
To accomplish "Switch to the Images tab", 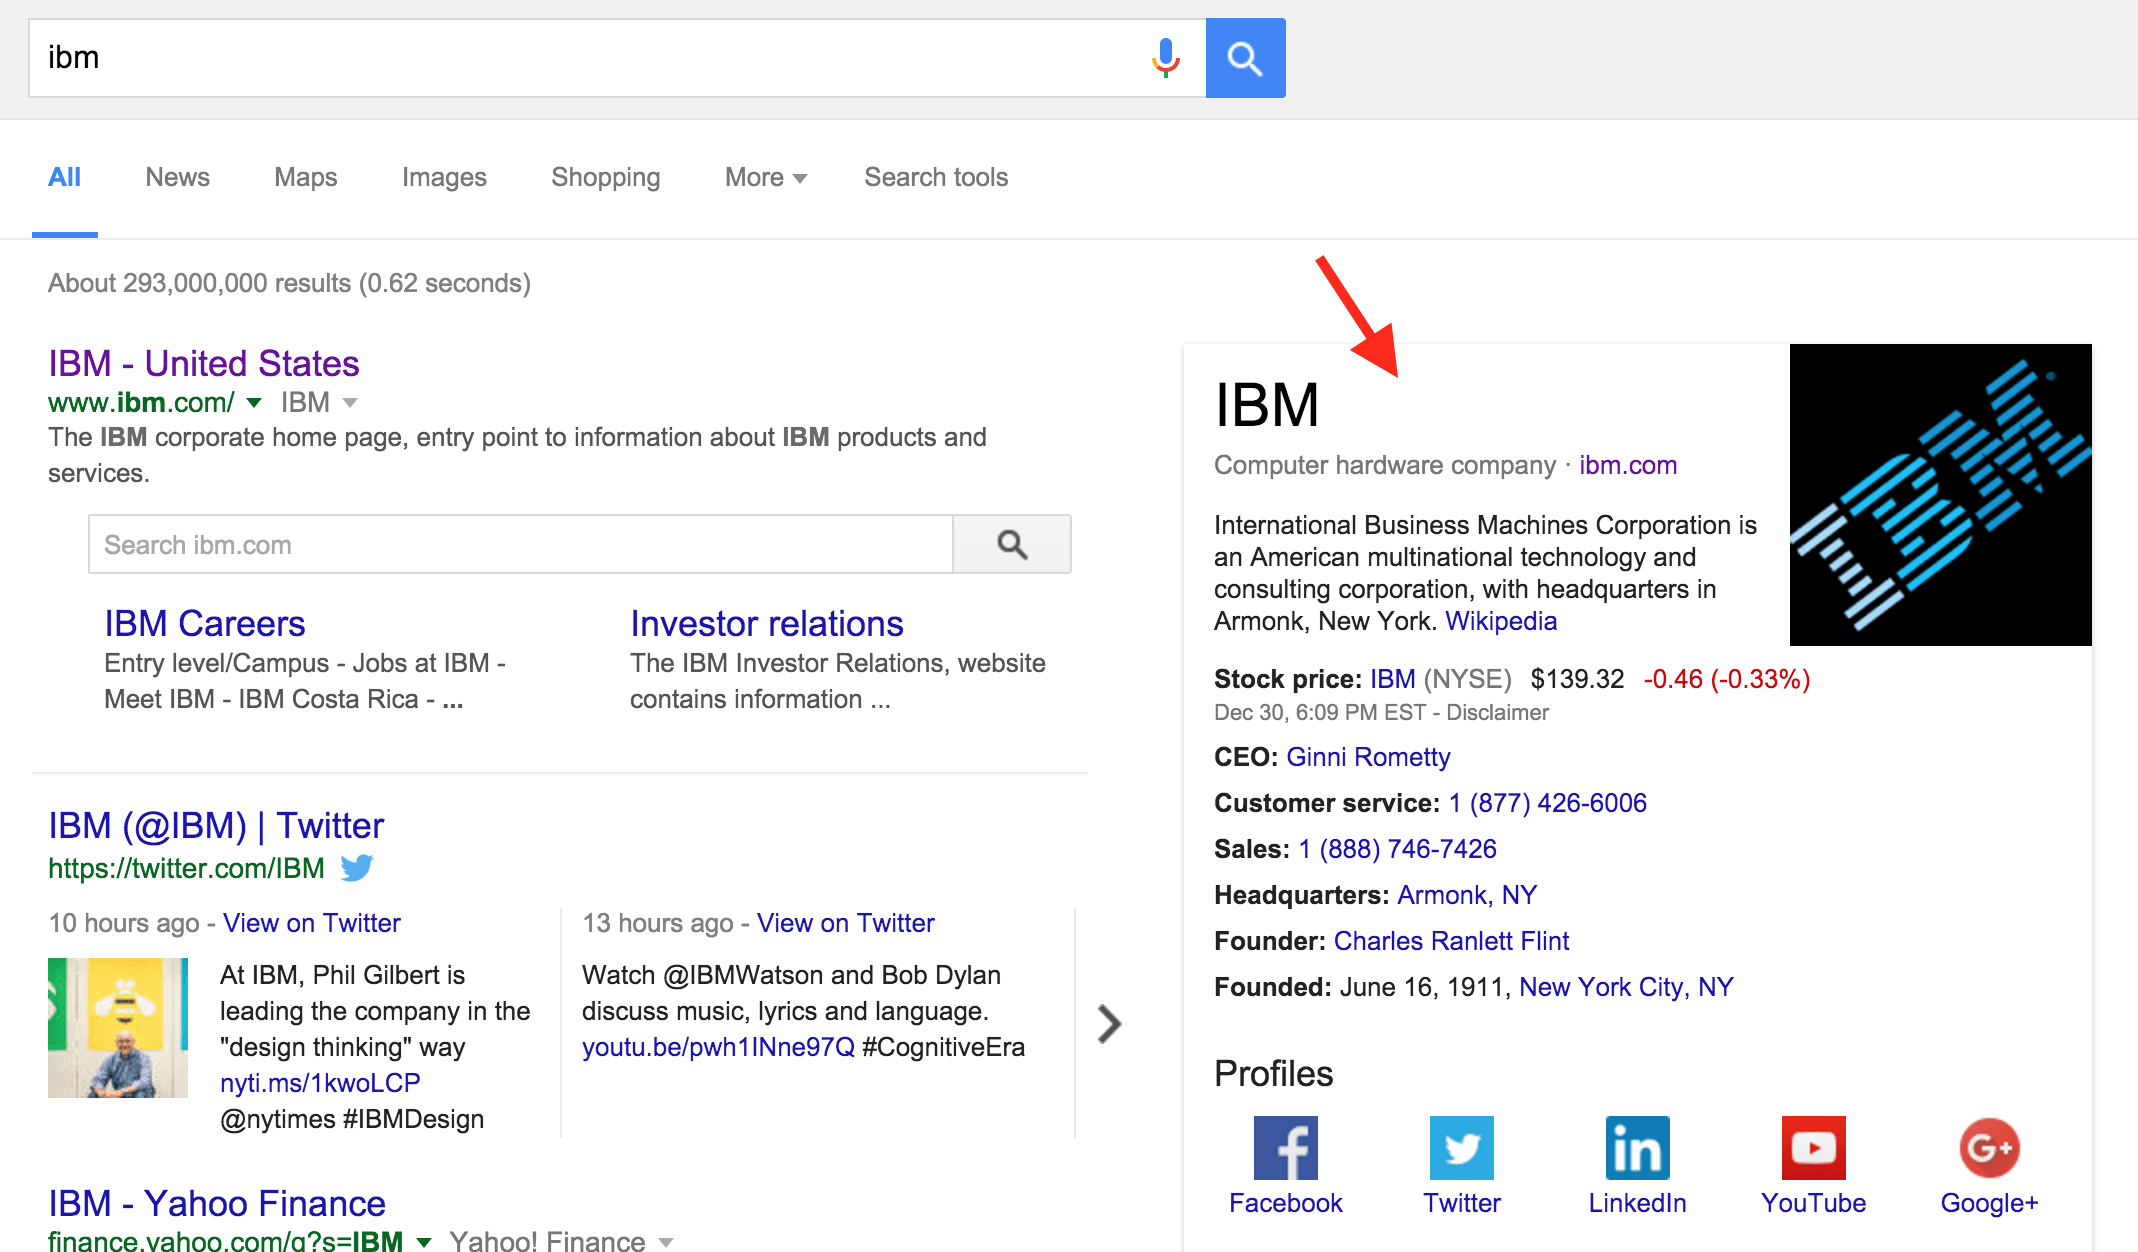I will pos(444,178).
